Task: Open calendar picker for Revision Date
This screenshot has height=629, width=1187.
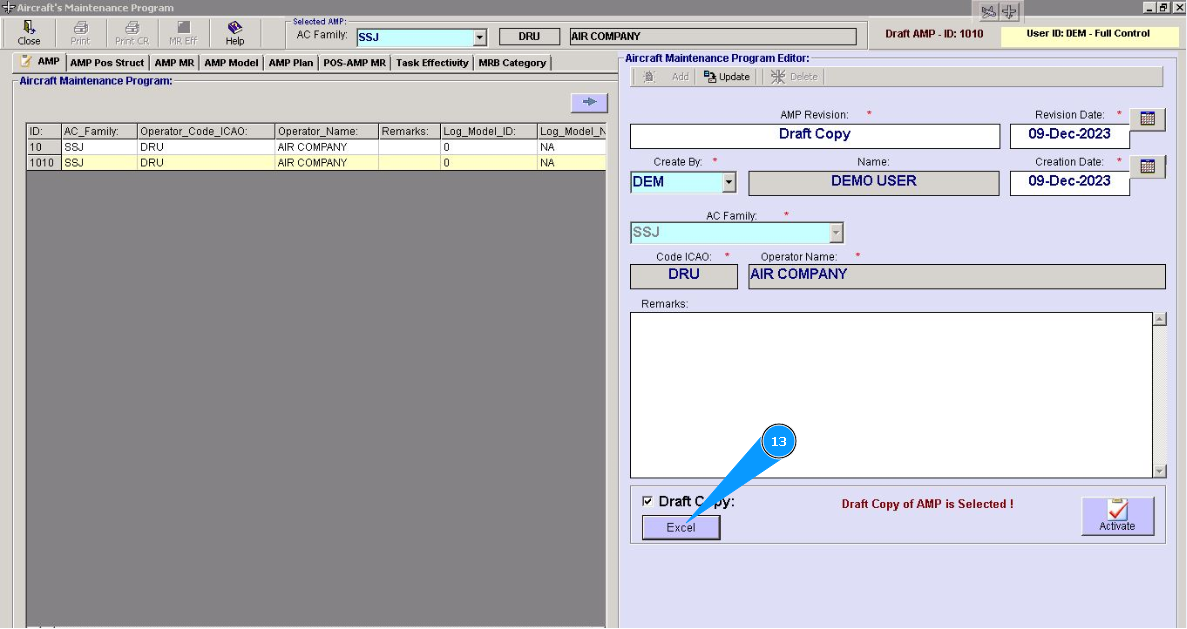Action: coord(1147,119)
